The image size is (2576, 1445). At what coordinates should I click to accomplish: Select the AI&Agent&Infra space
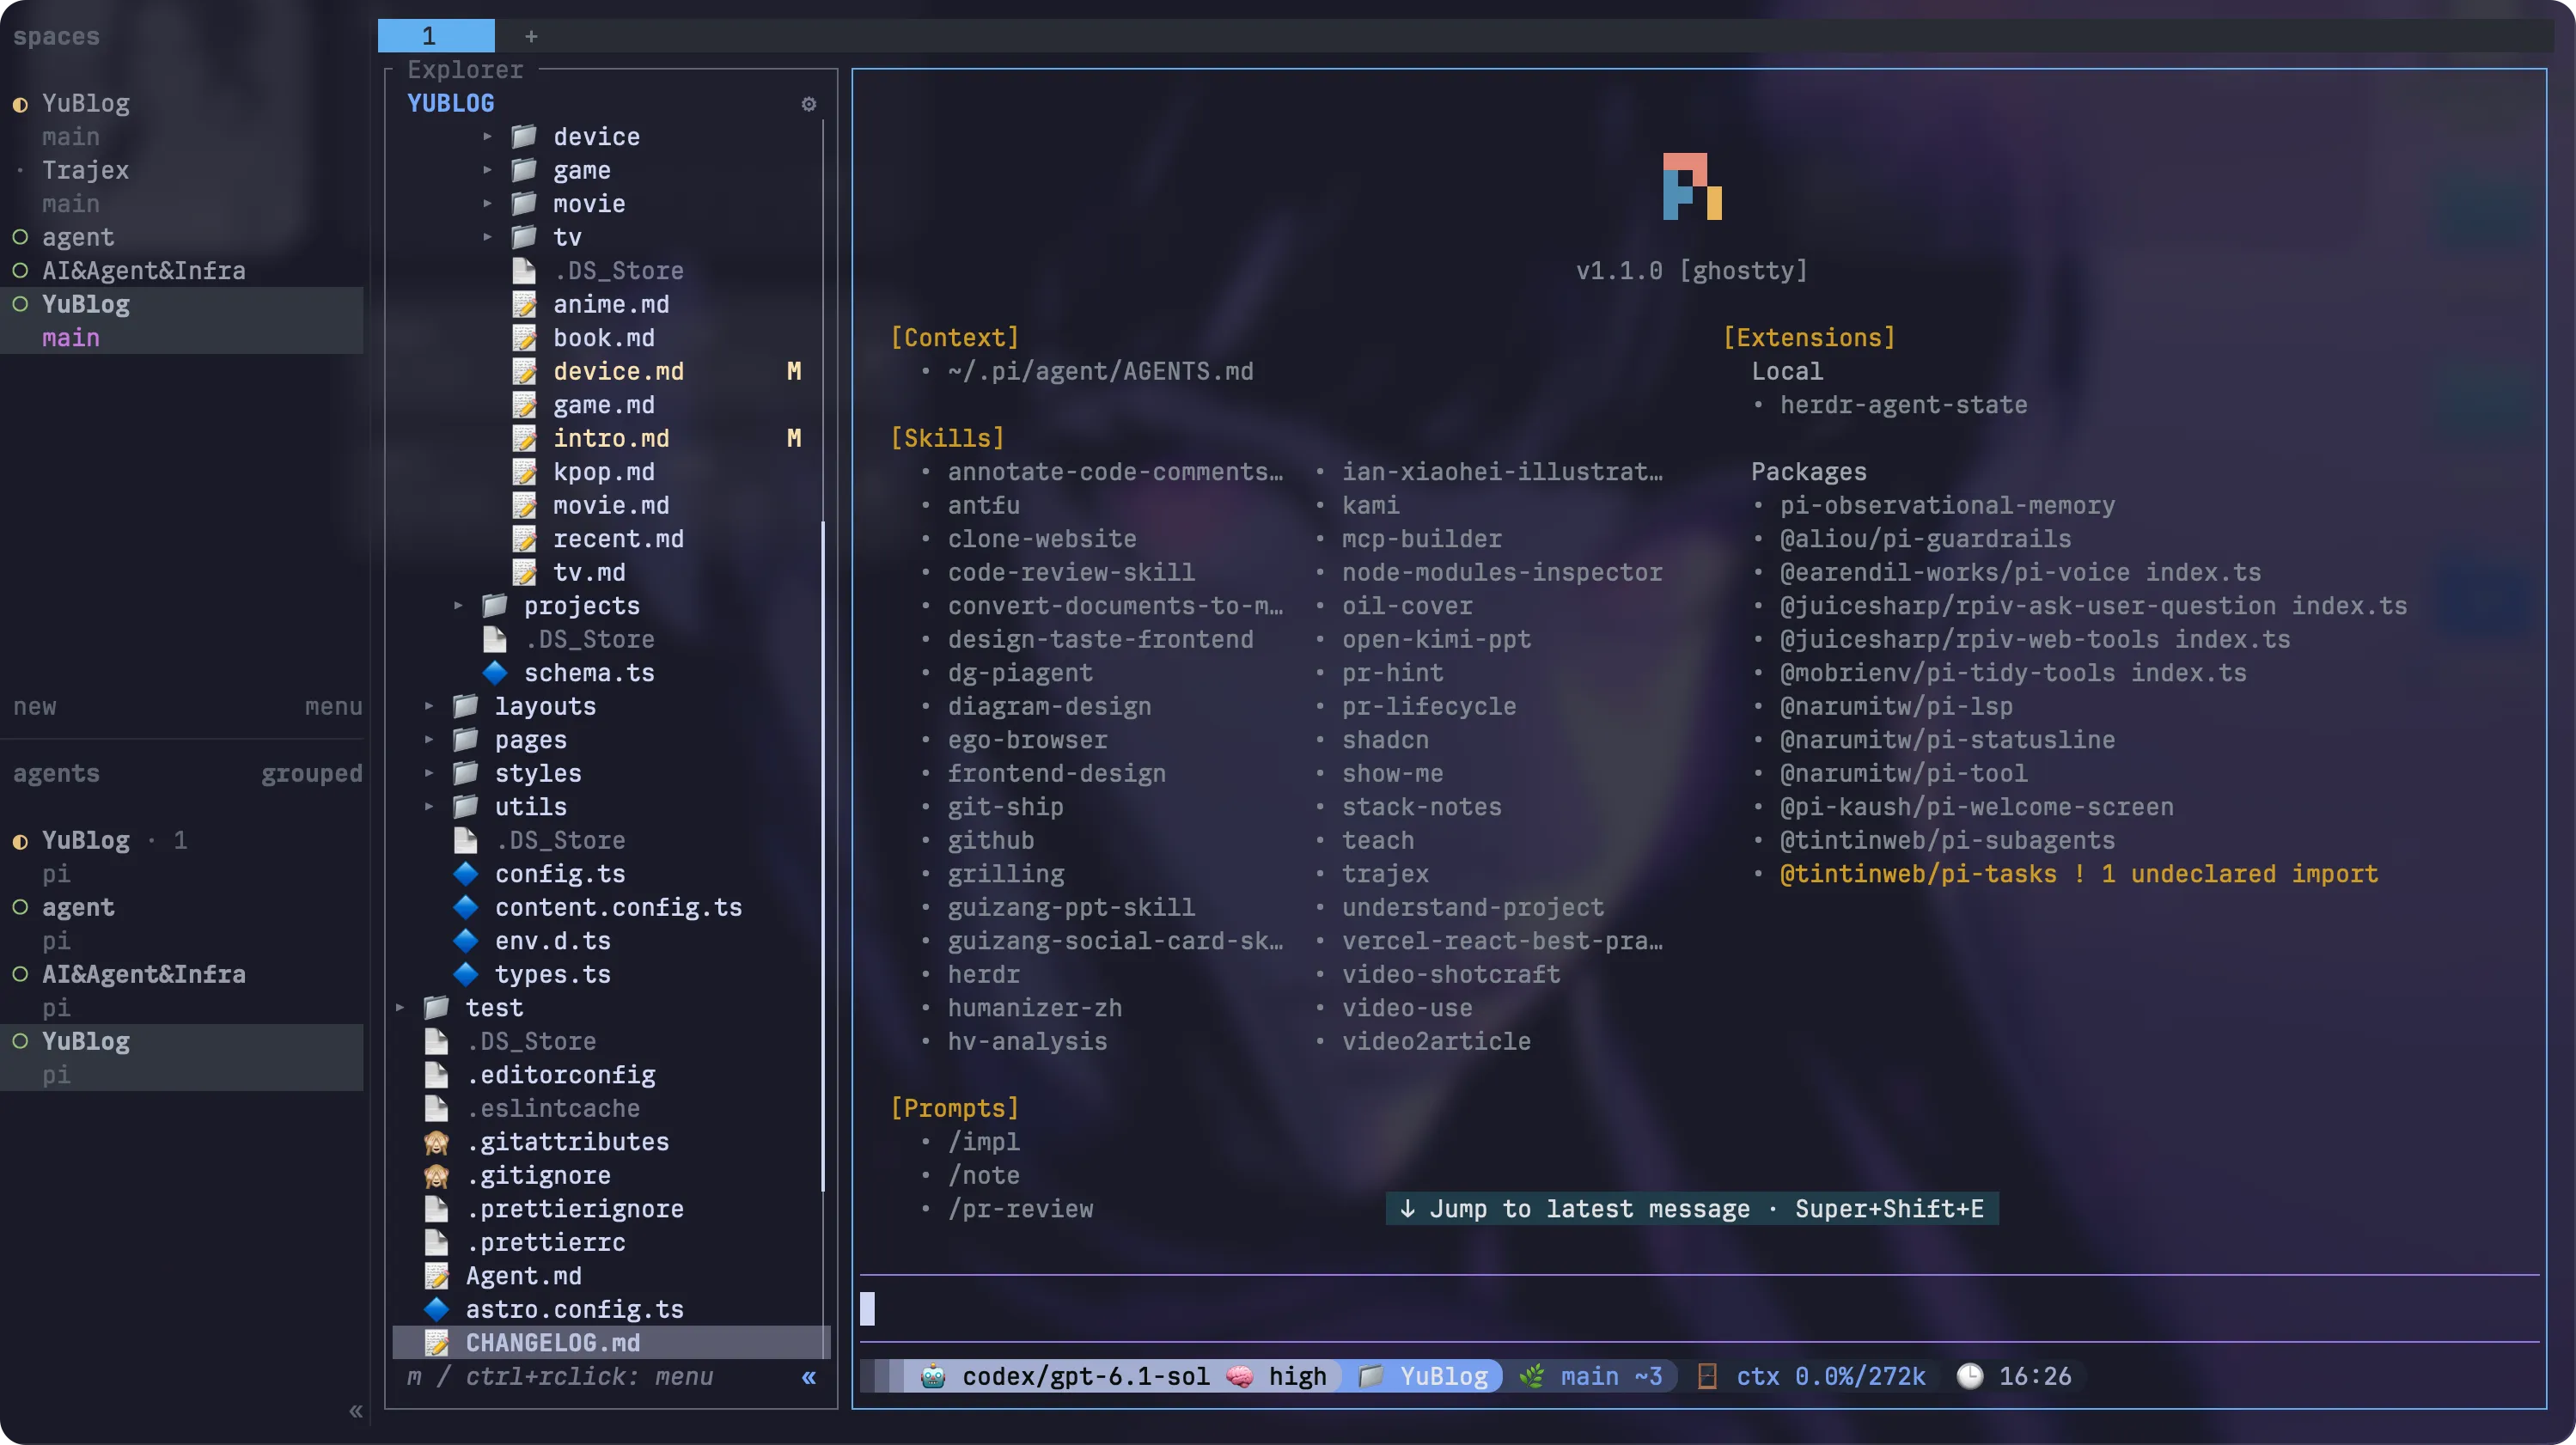pos(143,271)
